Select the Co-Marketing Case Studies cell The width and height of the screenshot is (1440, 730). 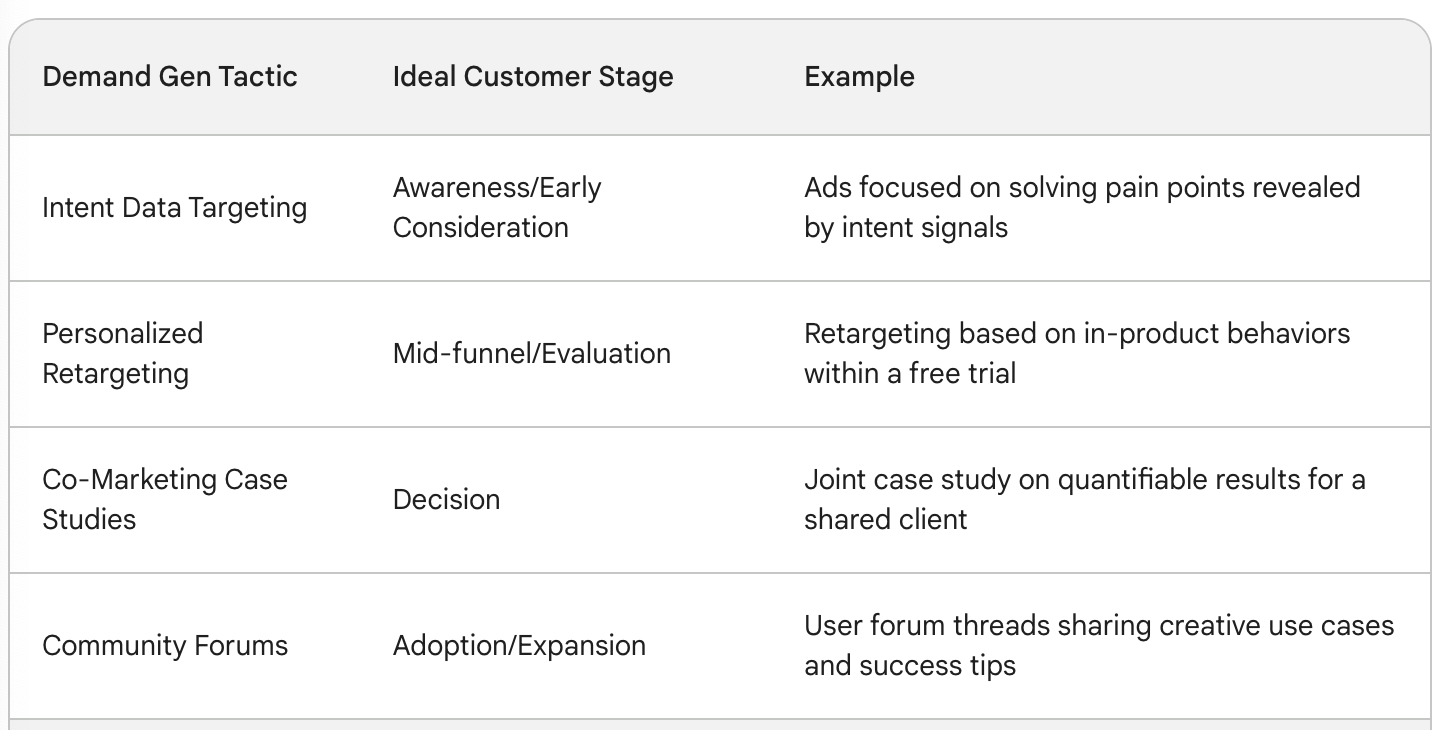coord(165,499)
